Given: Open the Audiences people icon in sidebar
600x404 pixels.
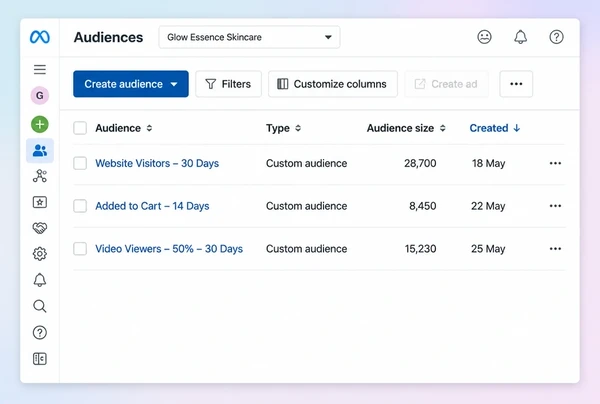Looking at the screenshot, I should click(40, 150).
